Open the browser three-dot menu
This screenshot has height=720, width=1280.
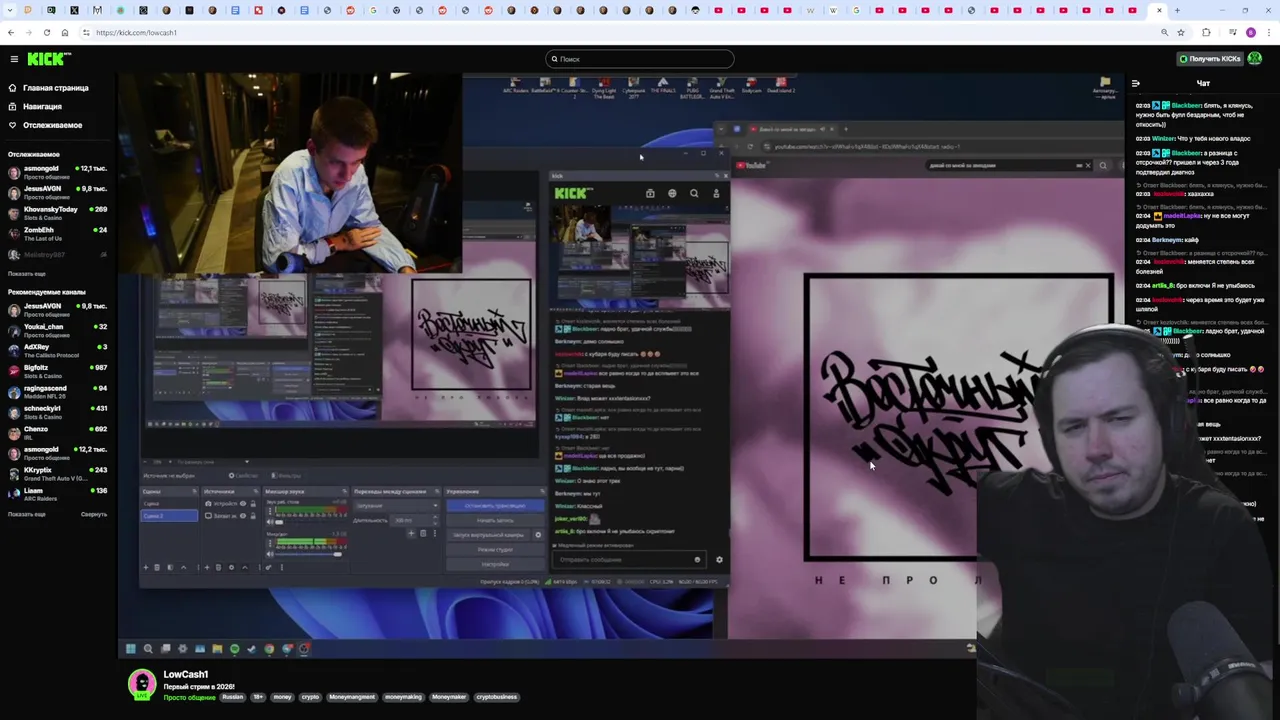coord(1270,32)
